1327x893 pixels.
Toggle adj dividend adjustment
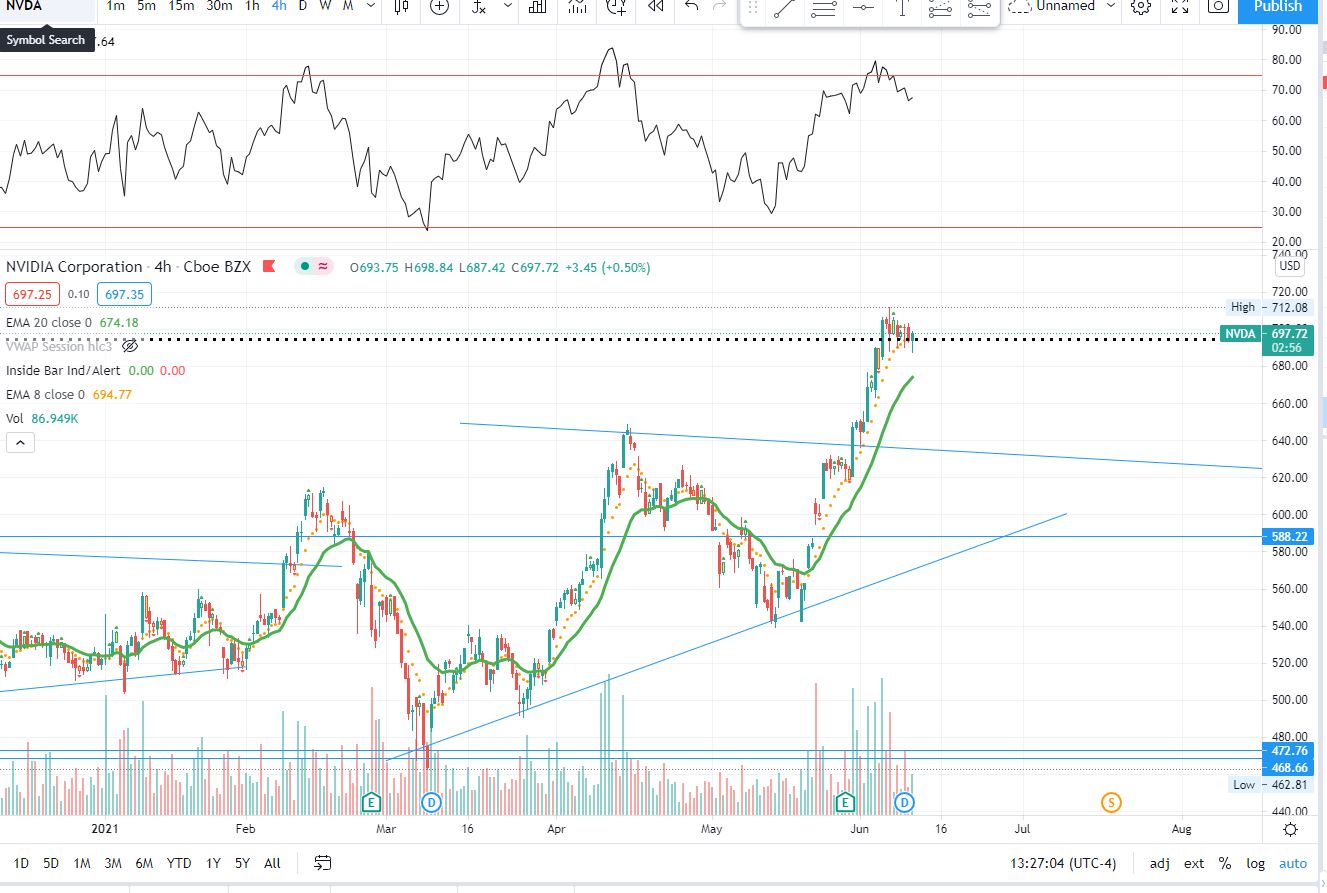coord(1159,863)
